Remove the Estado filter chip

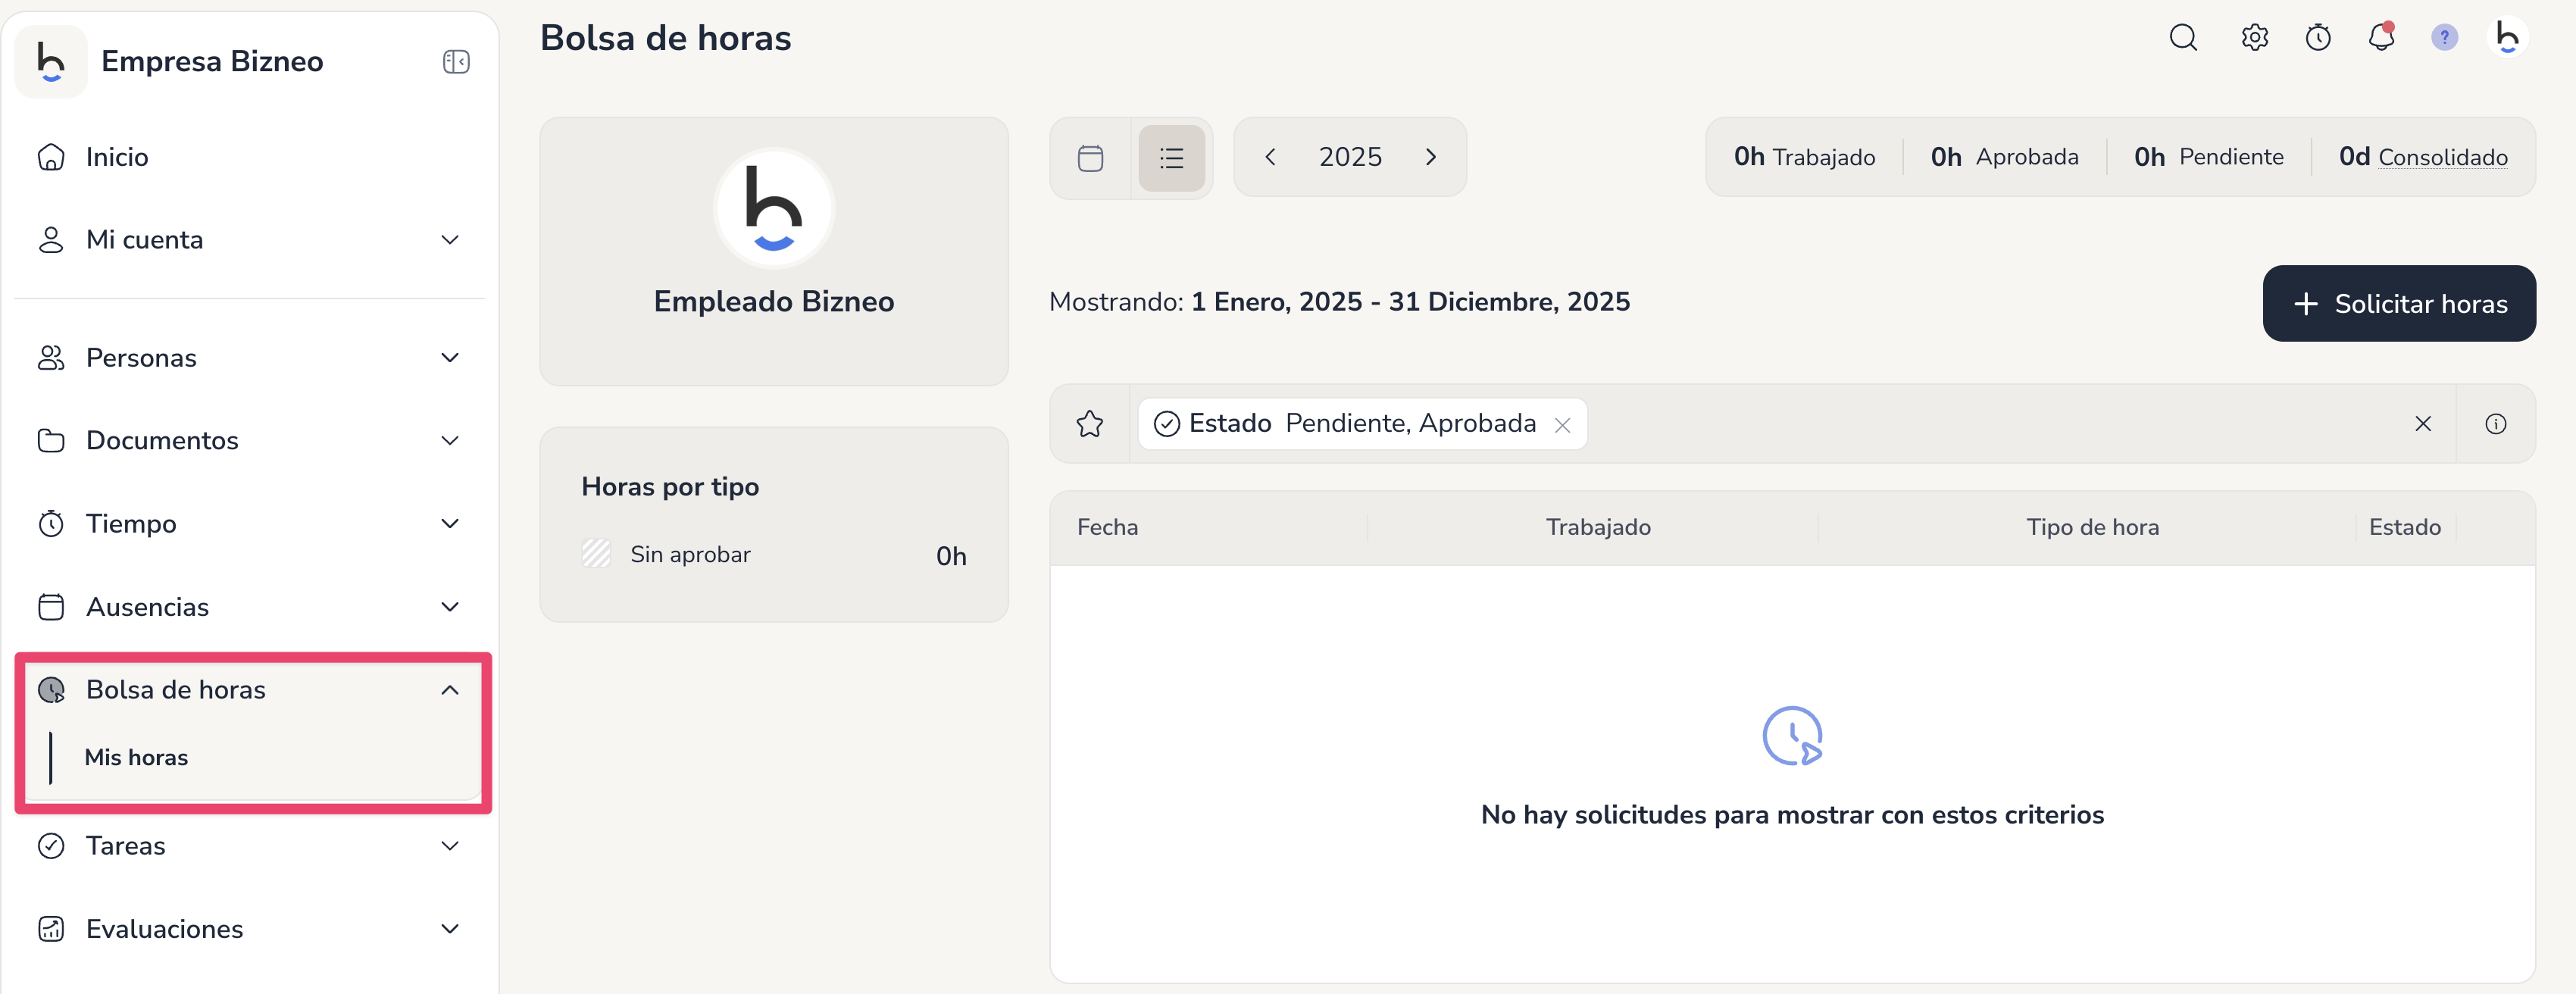(x=1562, y=425)
